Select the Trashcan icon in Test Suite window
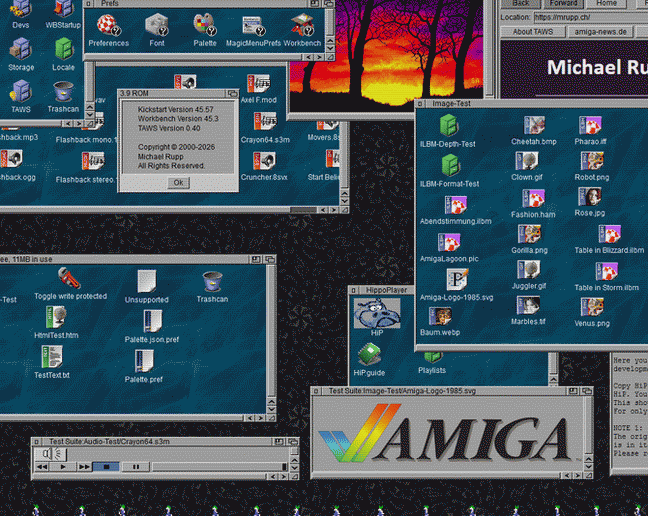The width and height of the screenshot is (648, 516). pos(212,281)
